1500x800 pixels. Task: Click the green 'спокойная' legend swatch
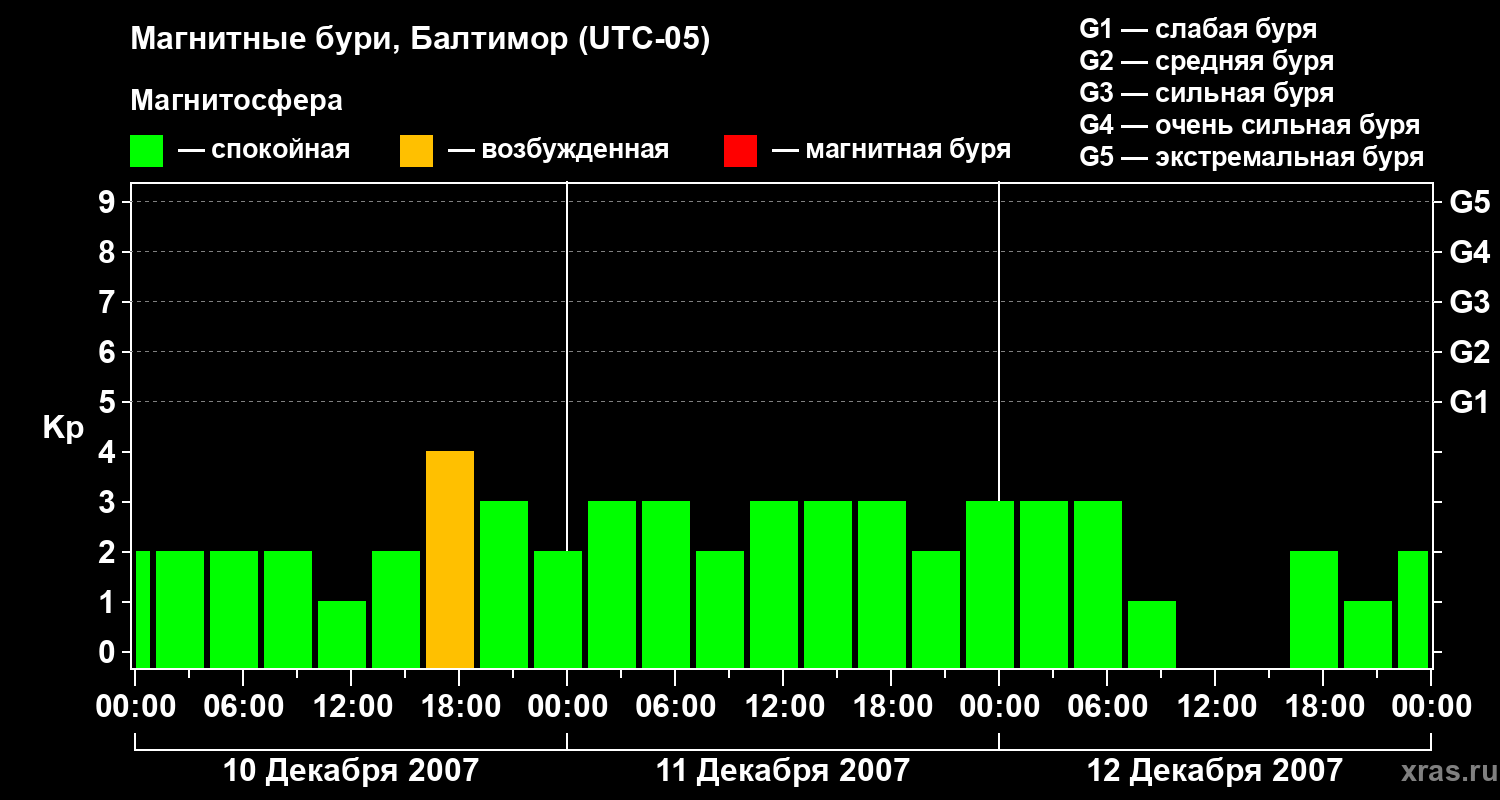pos(146,151)
